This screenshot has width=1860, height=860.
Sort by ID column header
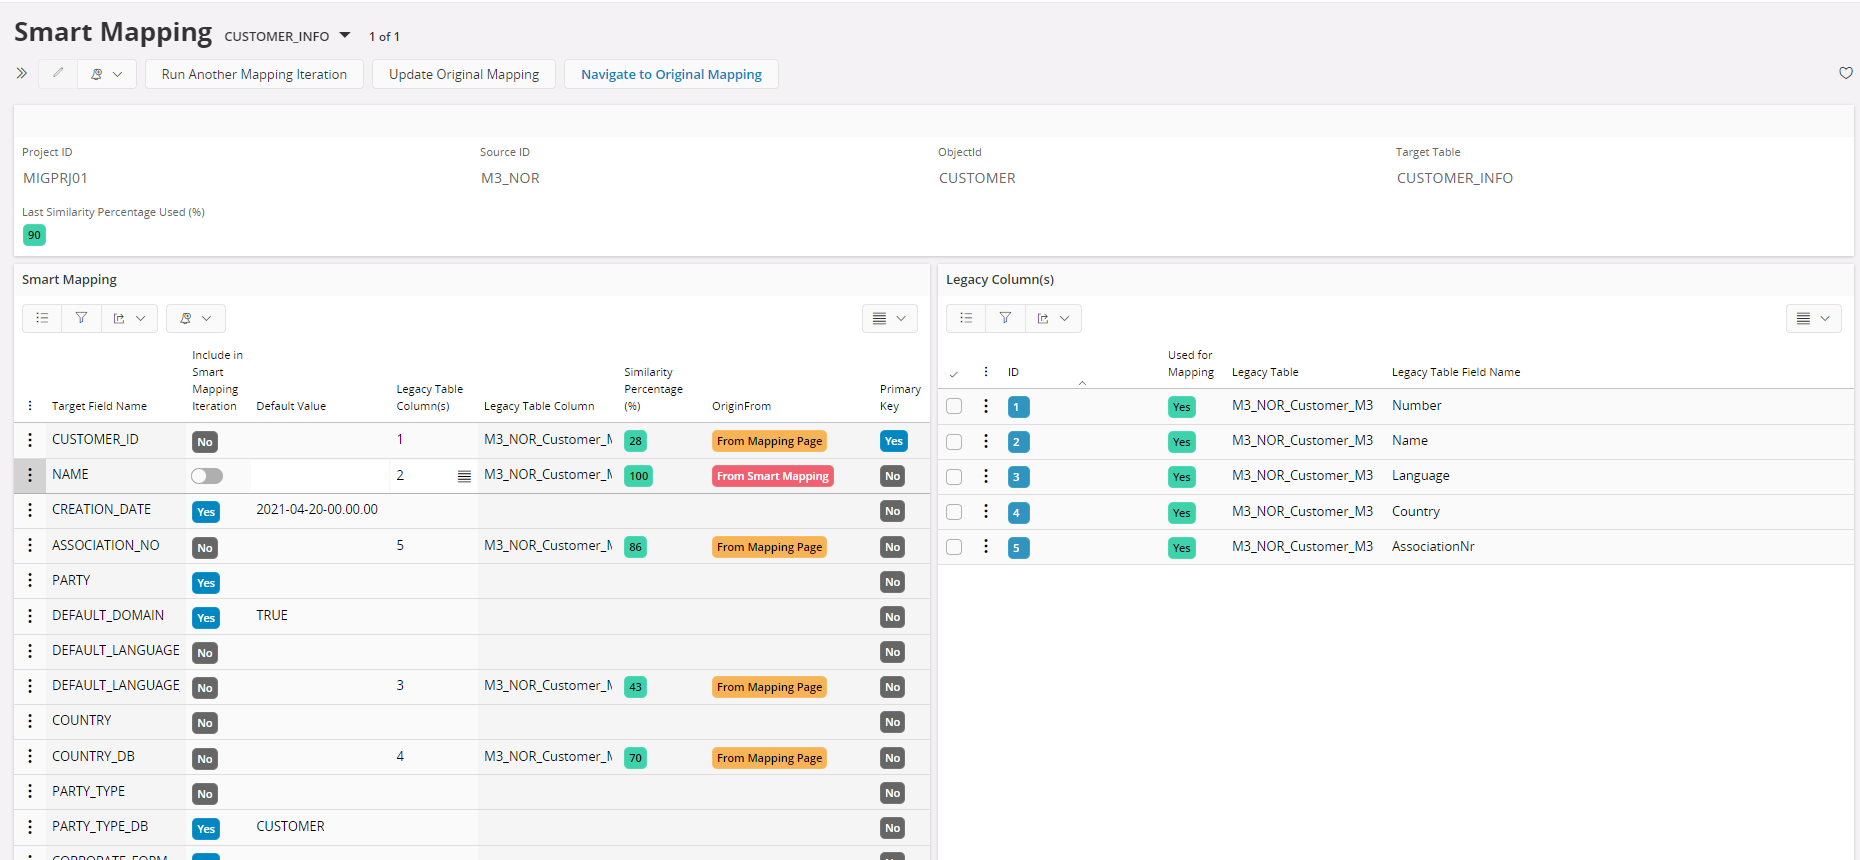click(1013, 372)
